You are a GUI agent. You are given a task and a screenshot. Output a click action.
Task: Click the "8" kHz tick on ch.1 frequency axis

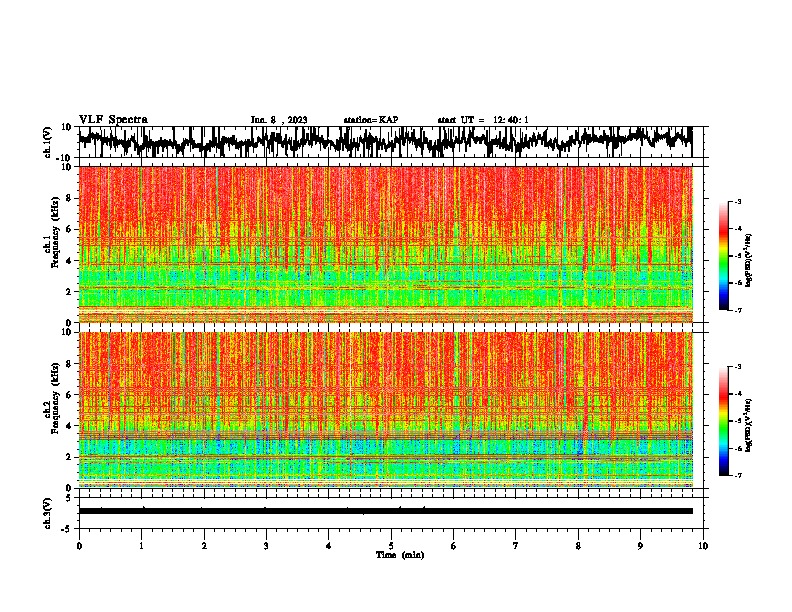[69, 198]
